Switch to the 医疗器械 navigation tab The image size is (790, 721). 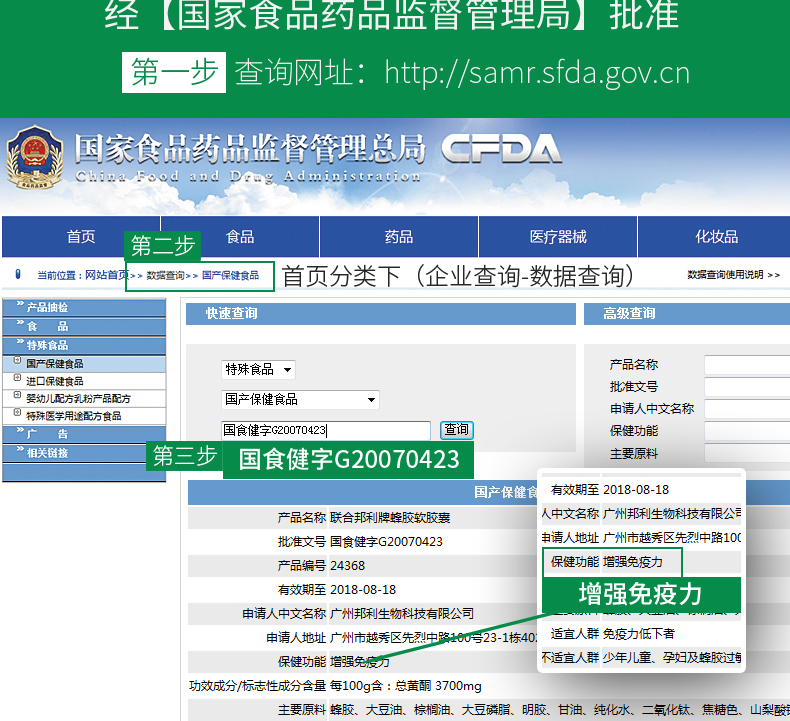pos(558,237)
